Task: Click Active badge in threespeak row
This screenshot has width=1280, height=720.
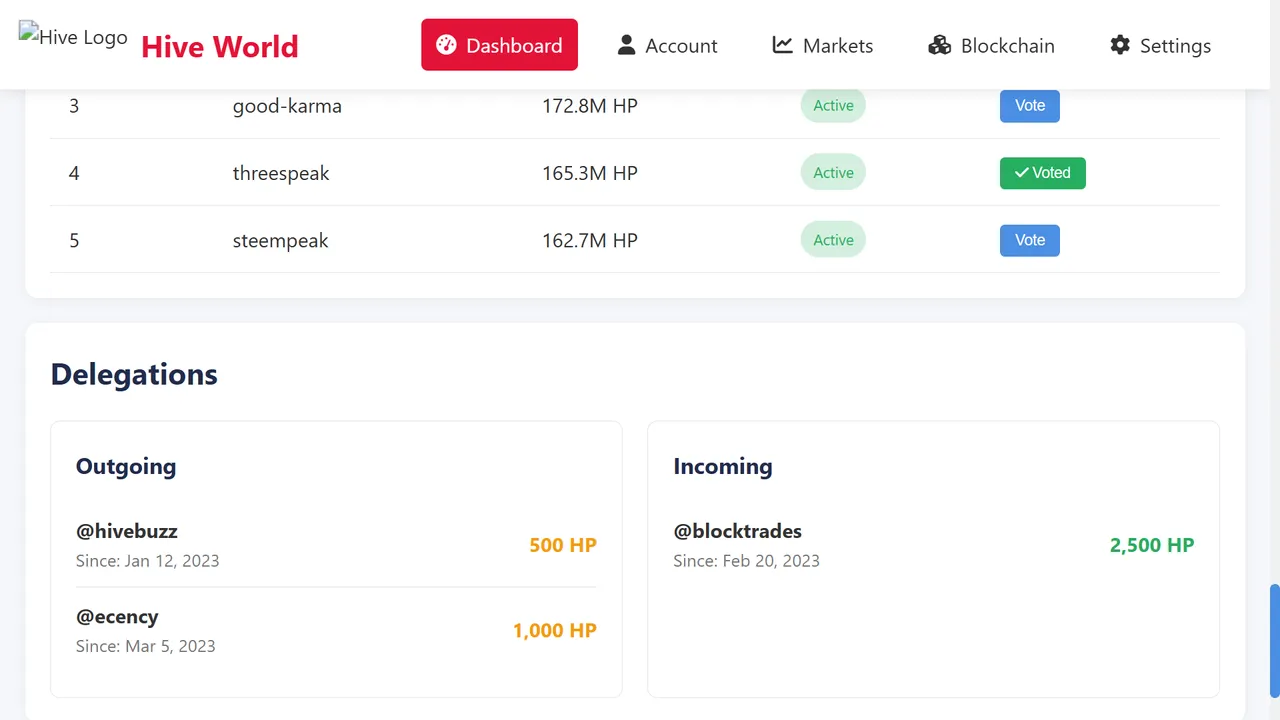Action: pos(833,173)
